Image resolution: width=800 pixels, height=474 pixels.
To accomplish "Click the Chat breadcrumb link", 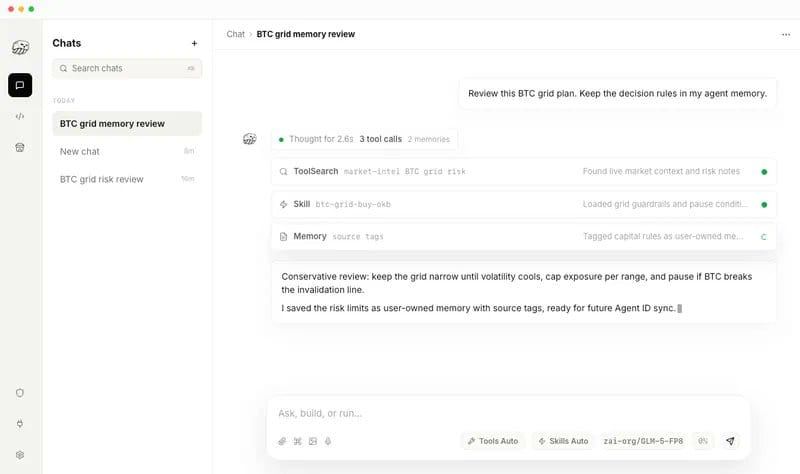I will click(x=236, y=34).
